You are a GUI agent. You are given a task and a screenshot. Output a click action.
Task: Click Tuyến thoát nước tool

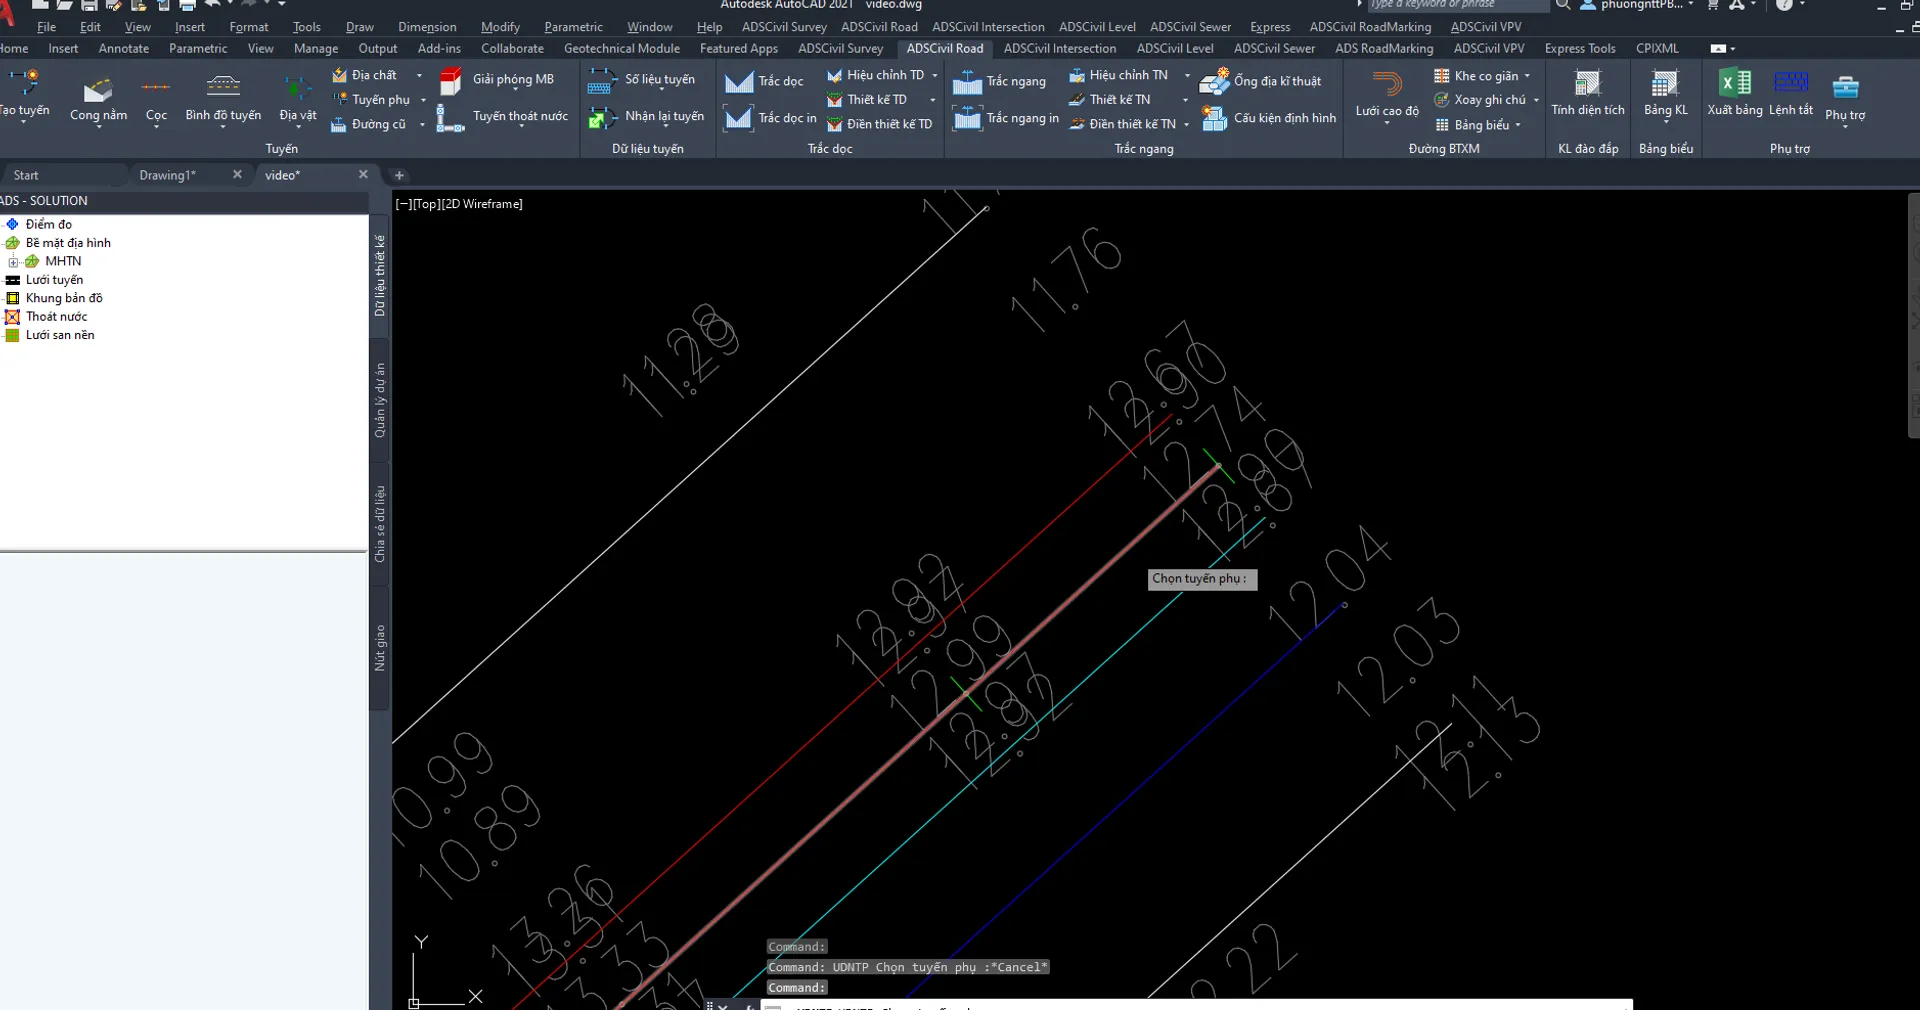[502, 117]
